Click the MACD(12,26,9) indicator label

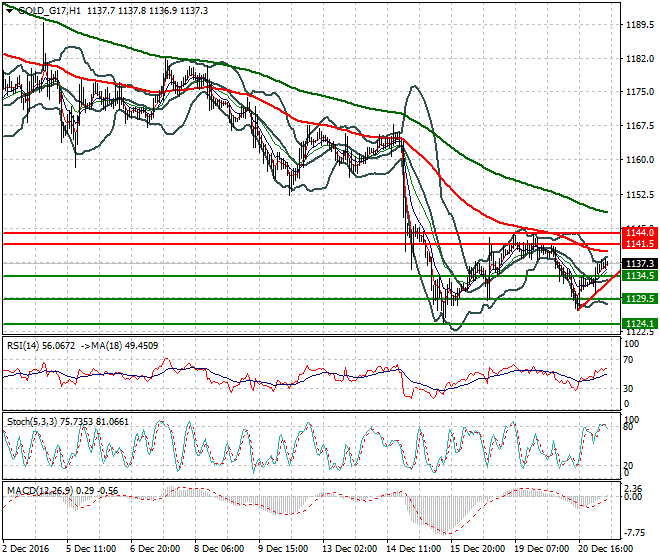coord(32,489)
